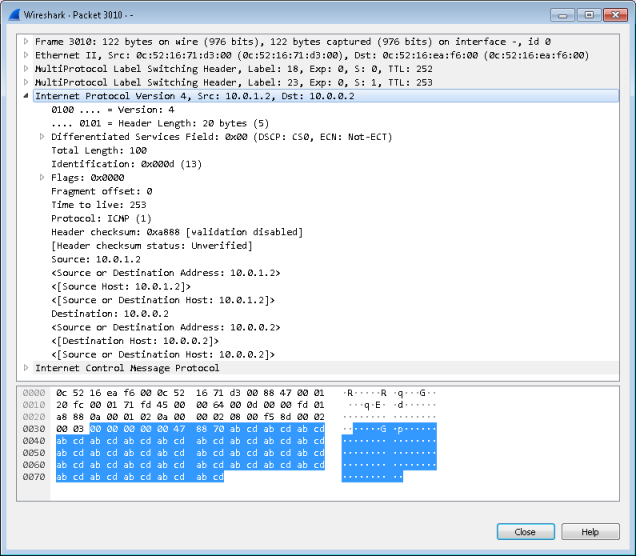Viewport: 636px width, 556px height.
Task: Select 'Source or Destination Address: 10.0.0.2' line
Action: point(165,327)
